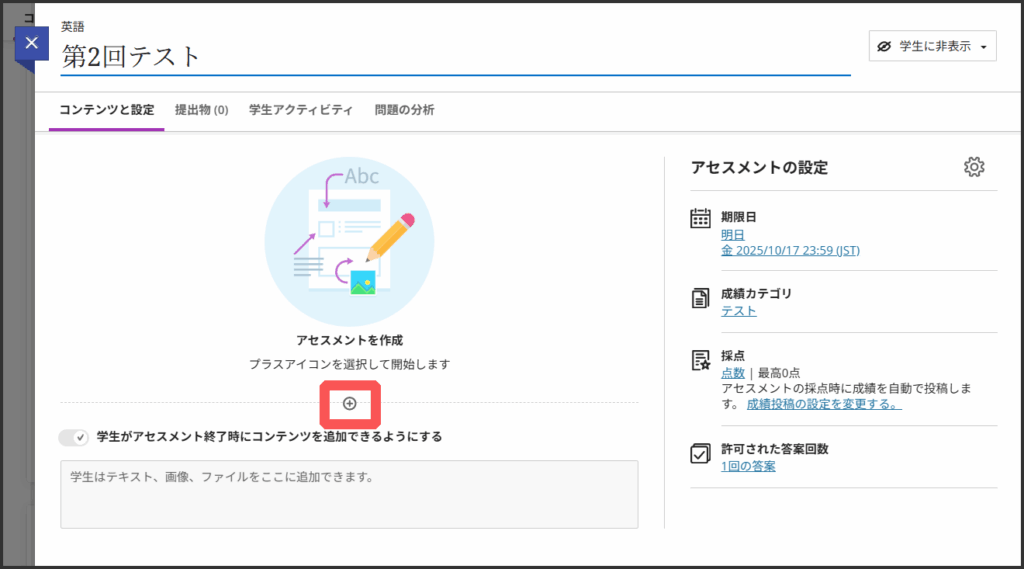Open the 学生に非表示 visibility dropdown
1024x569 pixels.
coord(932,46)
